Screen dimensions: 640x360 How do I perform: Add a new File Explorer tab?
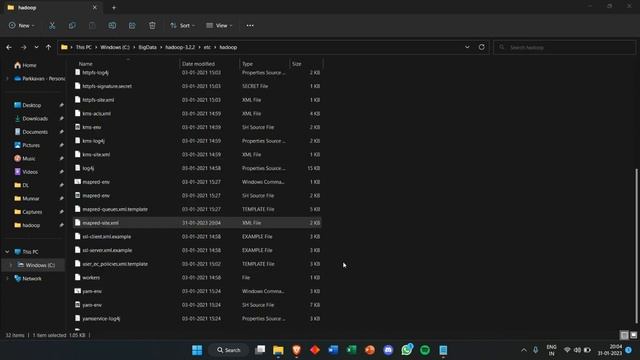[114, 7]
